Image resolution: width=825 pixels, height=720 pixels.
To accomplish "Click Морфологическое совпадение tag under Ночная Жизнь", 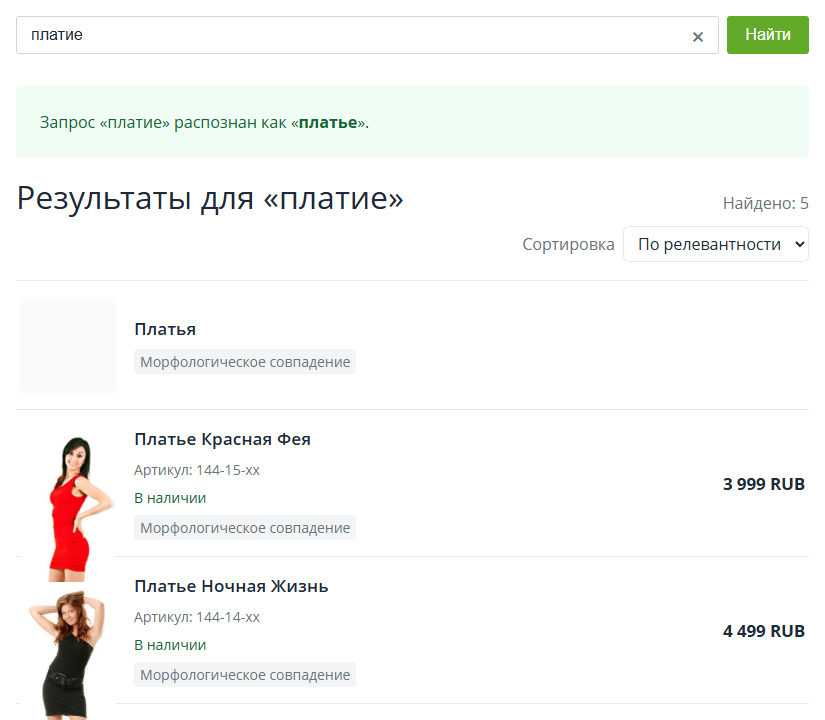I will click(245, 674).
